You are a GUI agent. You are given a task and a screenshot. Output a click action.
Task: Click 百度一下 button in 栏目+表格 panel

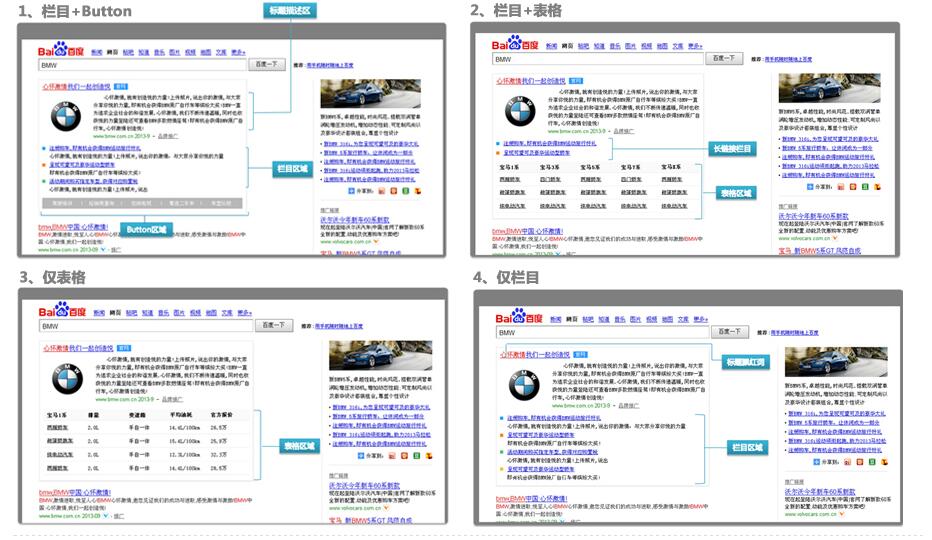point(724,58)
